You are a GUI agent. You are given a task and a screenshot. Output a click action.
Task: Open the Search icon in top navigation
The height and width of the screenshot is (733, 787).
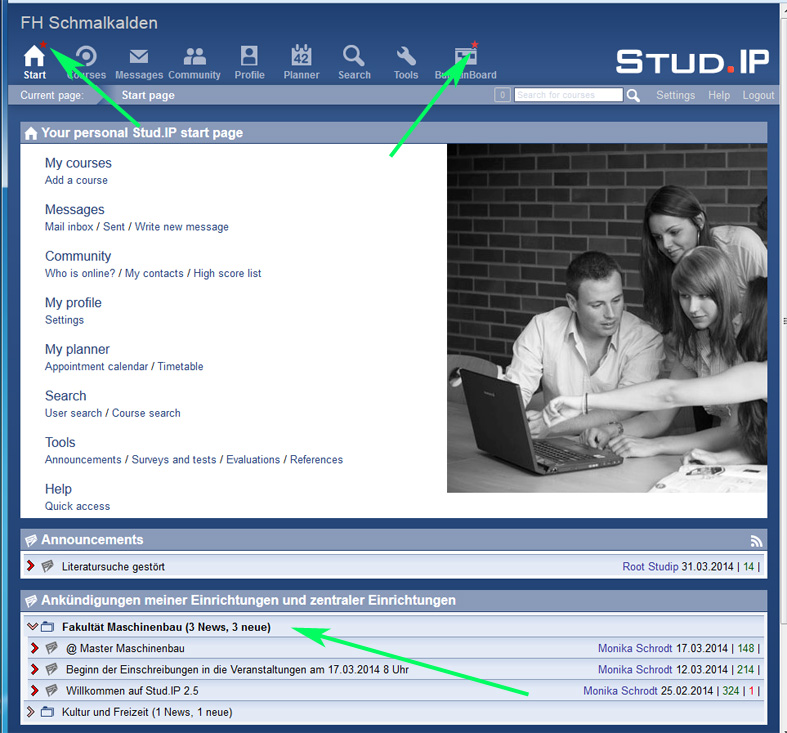(354, 57)
